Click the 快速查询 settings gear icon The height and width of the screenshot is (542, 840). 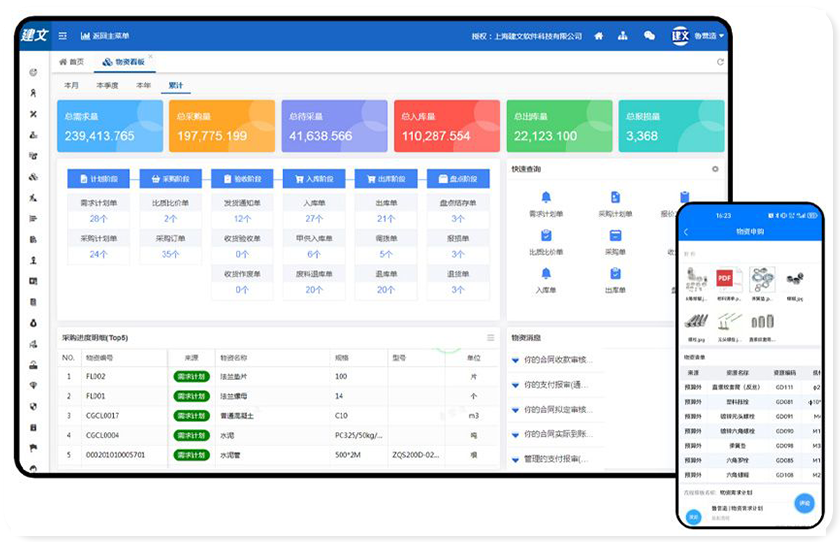[715, 169]
